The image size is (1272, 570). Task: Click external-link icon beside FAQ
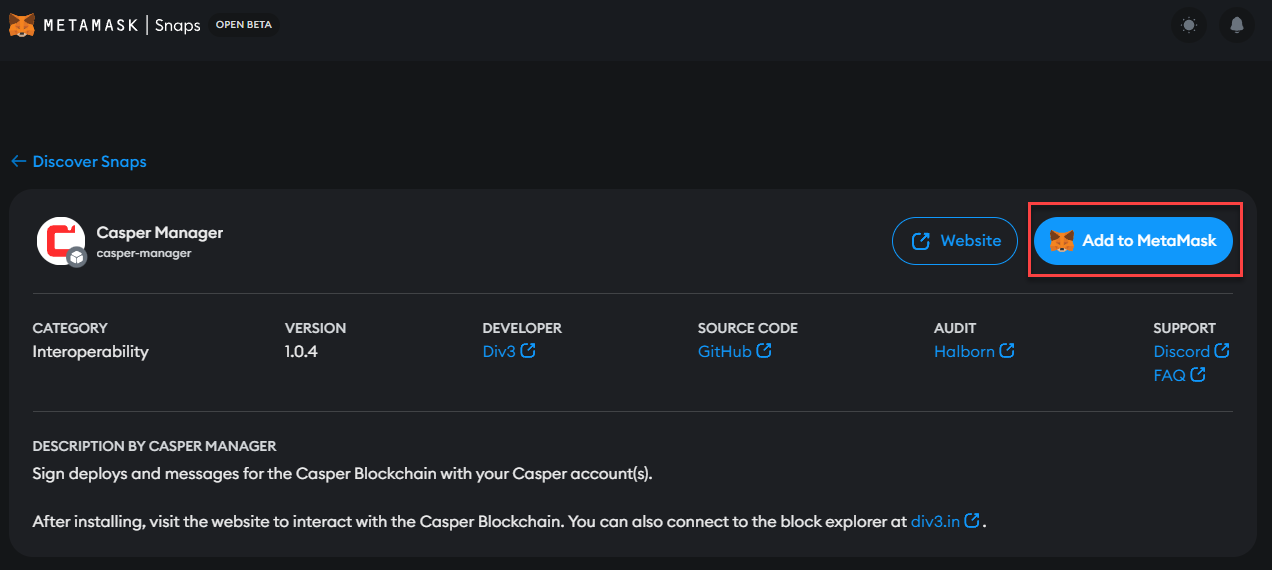(x=1198, y=375)
